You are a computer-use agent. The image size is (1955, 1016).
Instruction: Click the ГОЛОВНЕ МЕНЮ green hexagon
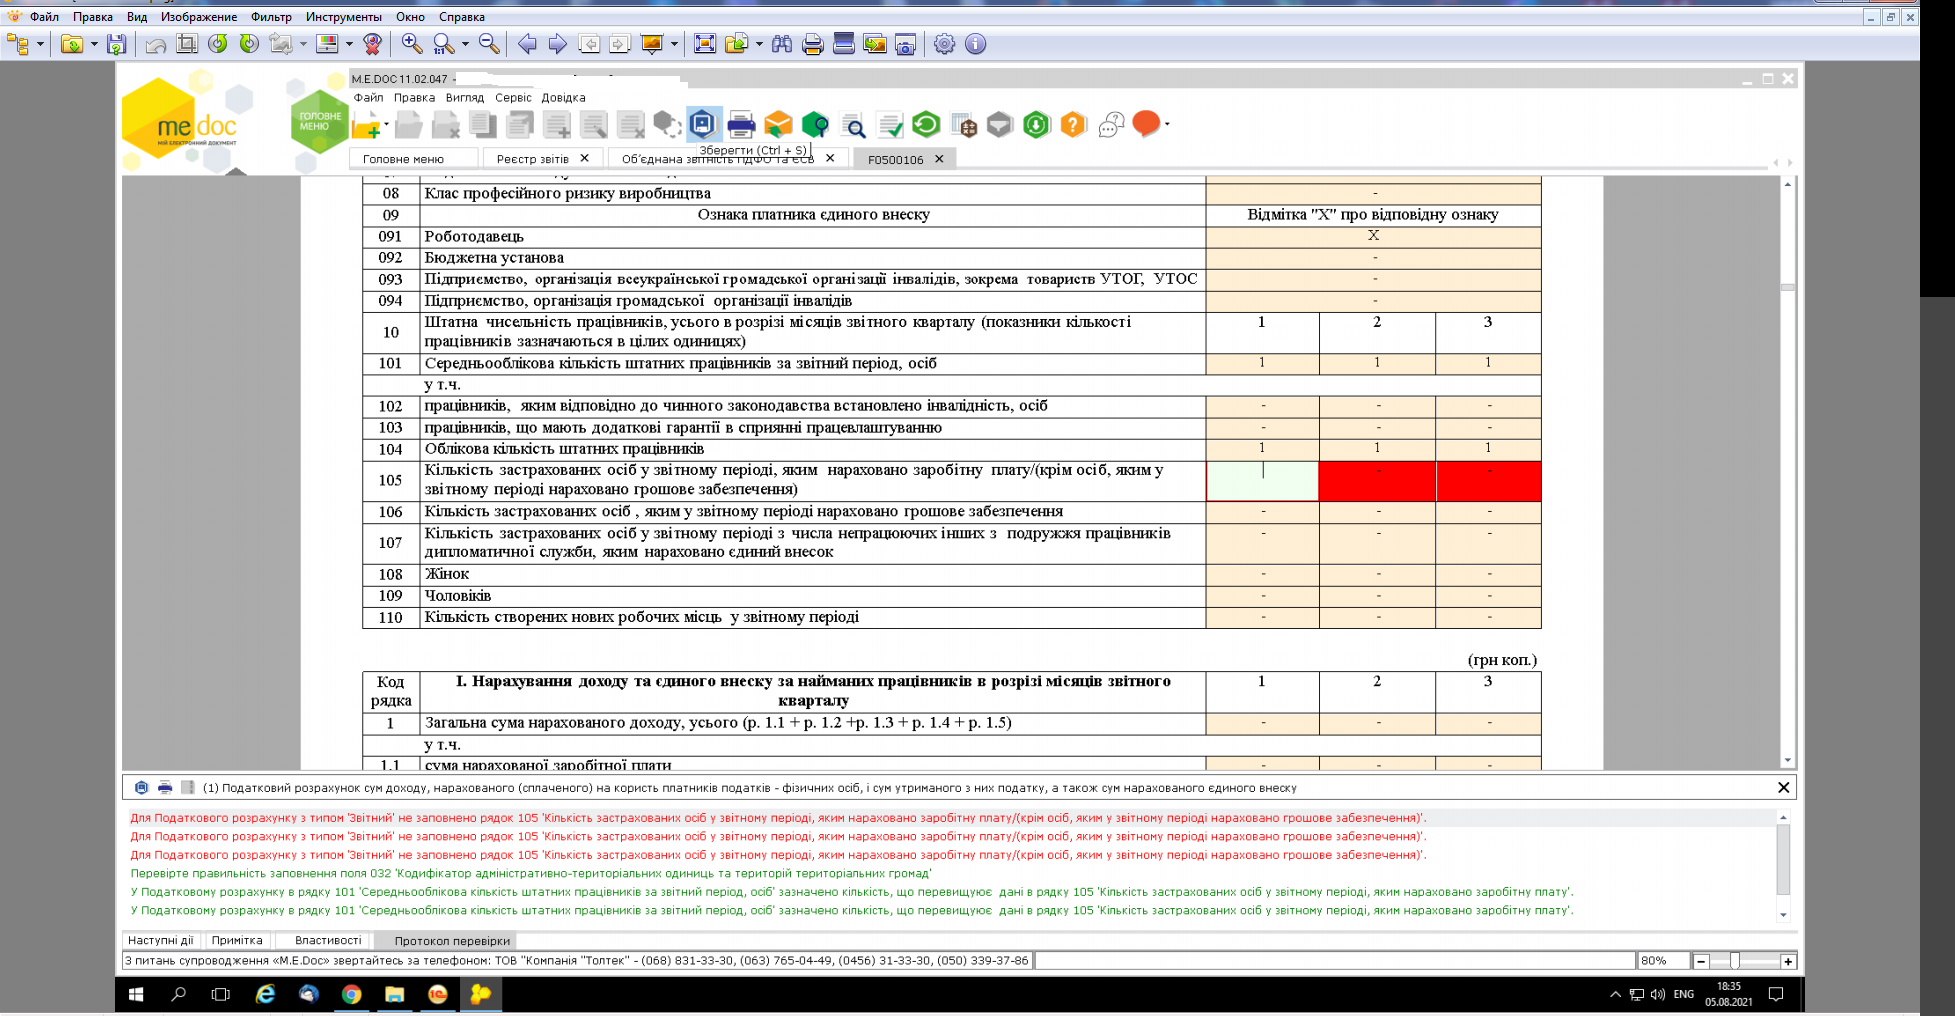319,122
